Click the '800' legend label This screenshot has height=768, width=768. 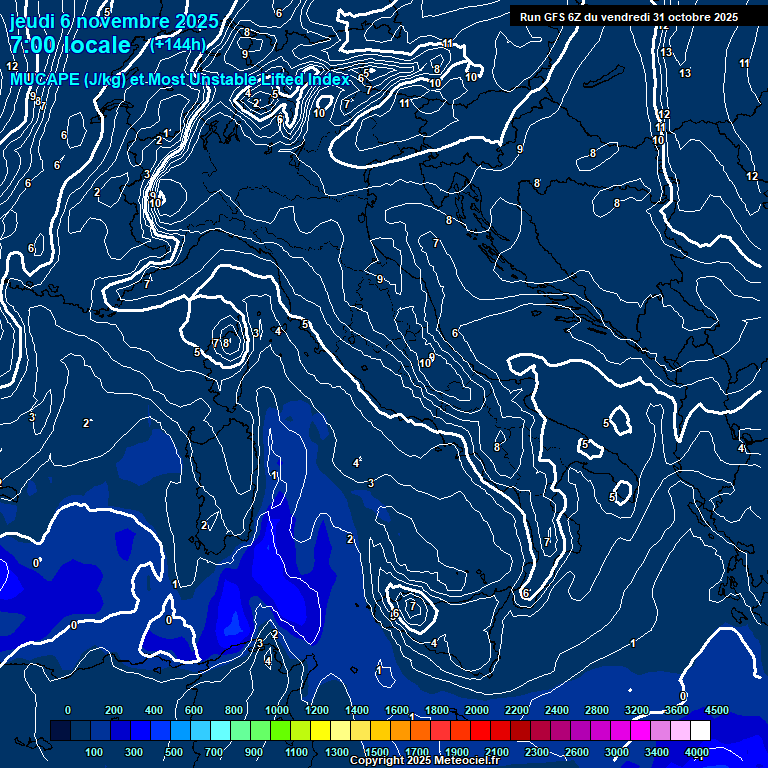pos(234,710)
